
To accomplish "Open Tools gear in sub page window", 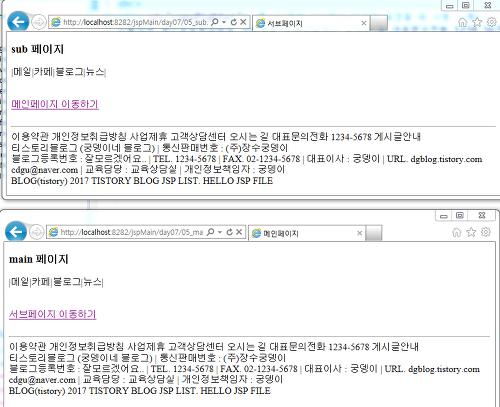I will (492, 22).
